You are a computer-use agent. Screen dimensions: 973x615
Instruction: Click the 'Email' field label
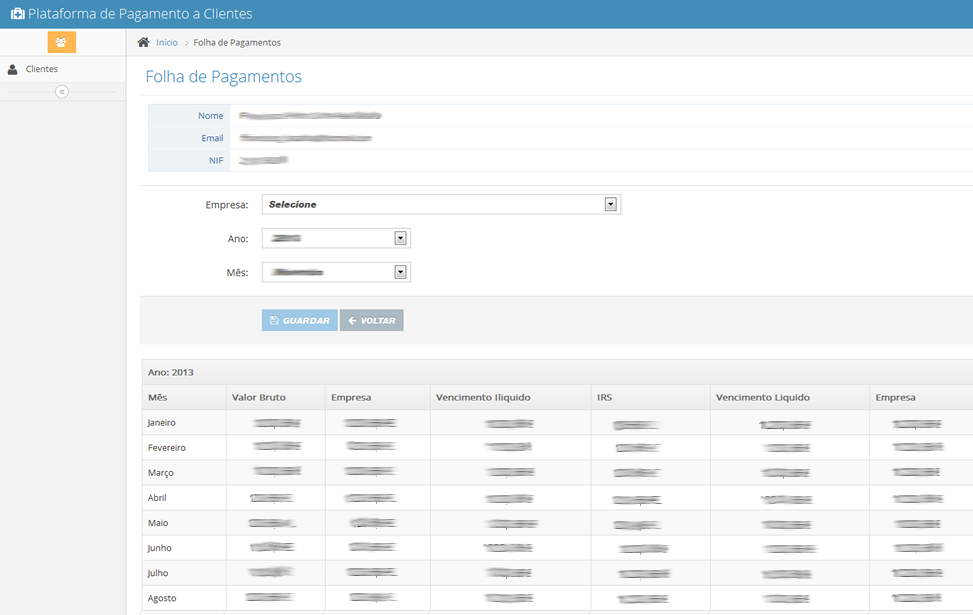(x=212, y=138)
